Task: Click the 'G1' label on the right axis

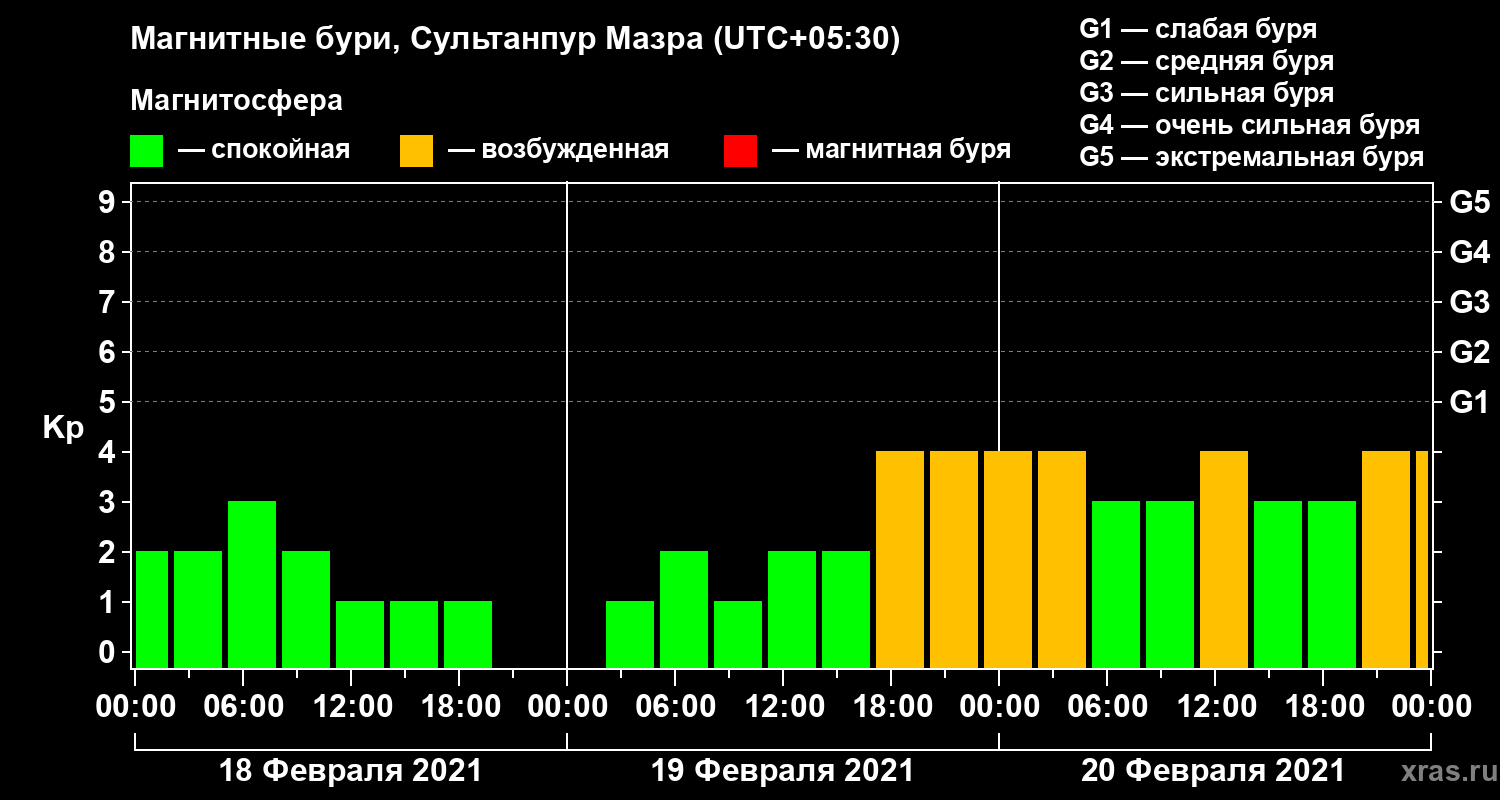Action: tap(1469, 403)
